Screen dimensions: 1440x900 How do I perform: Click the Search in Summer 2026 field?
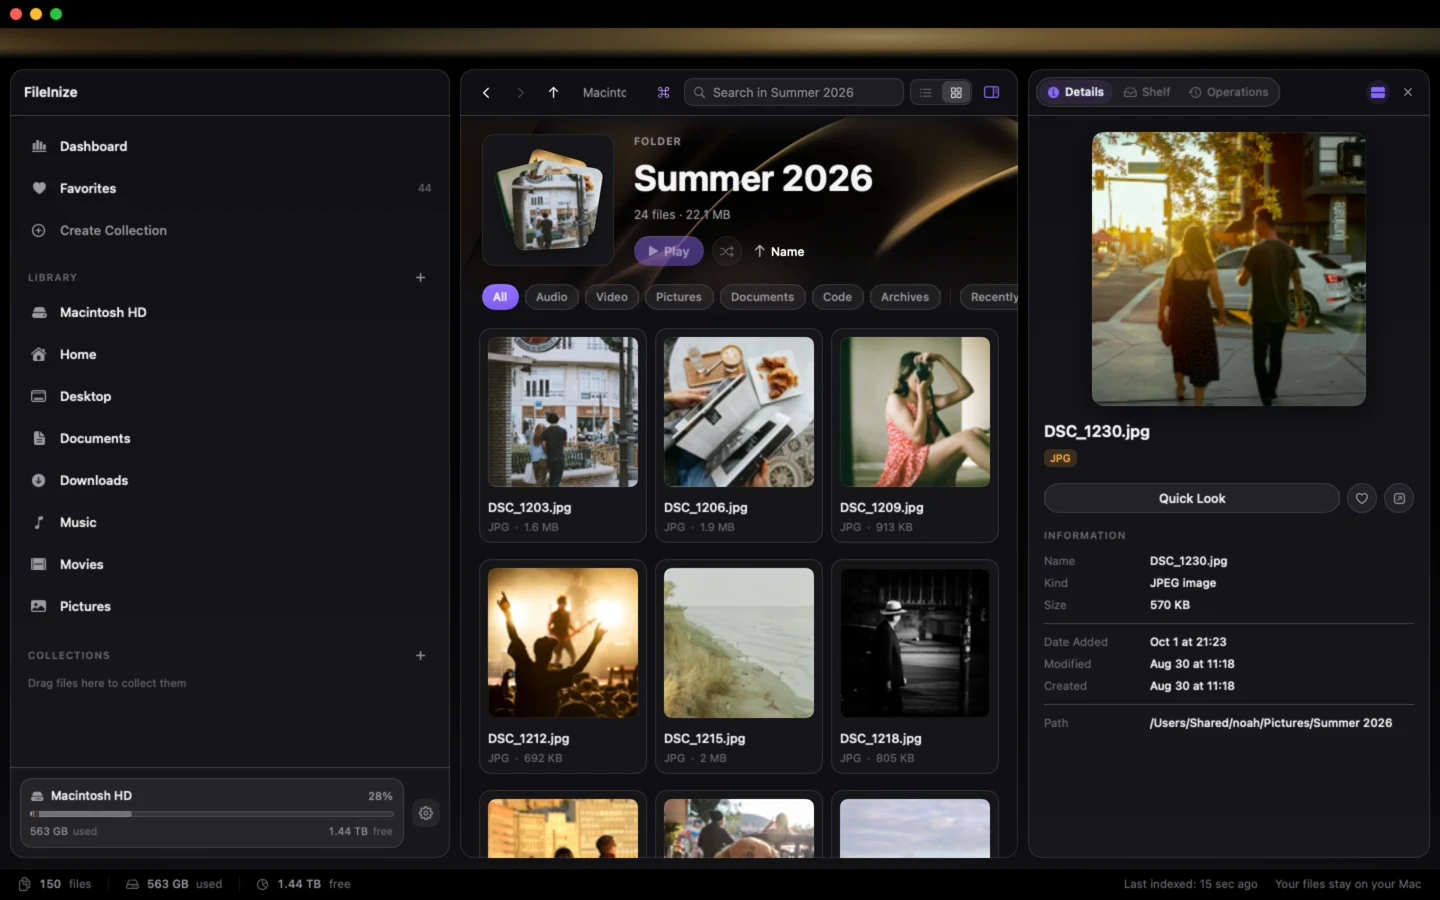pos(794,92)
